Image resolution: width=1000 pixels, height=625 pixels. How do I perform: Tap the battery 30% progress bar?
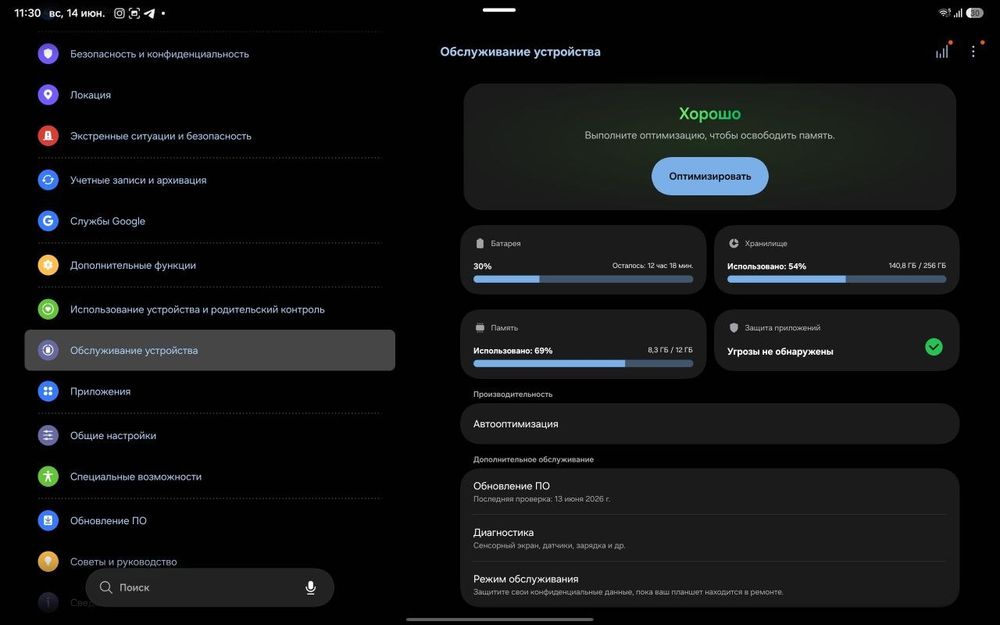tap(583, 279)
